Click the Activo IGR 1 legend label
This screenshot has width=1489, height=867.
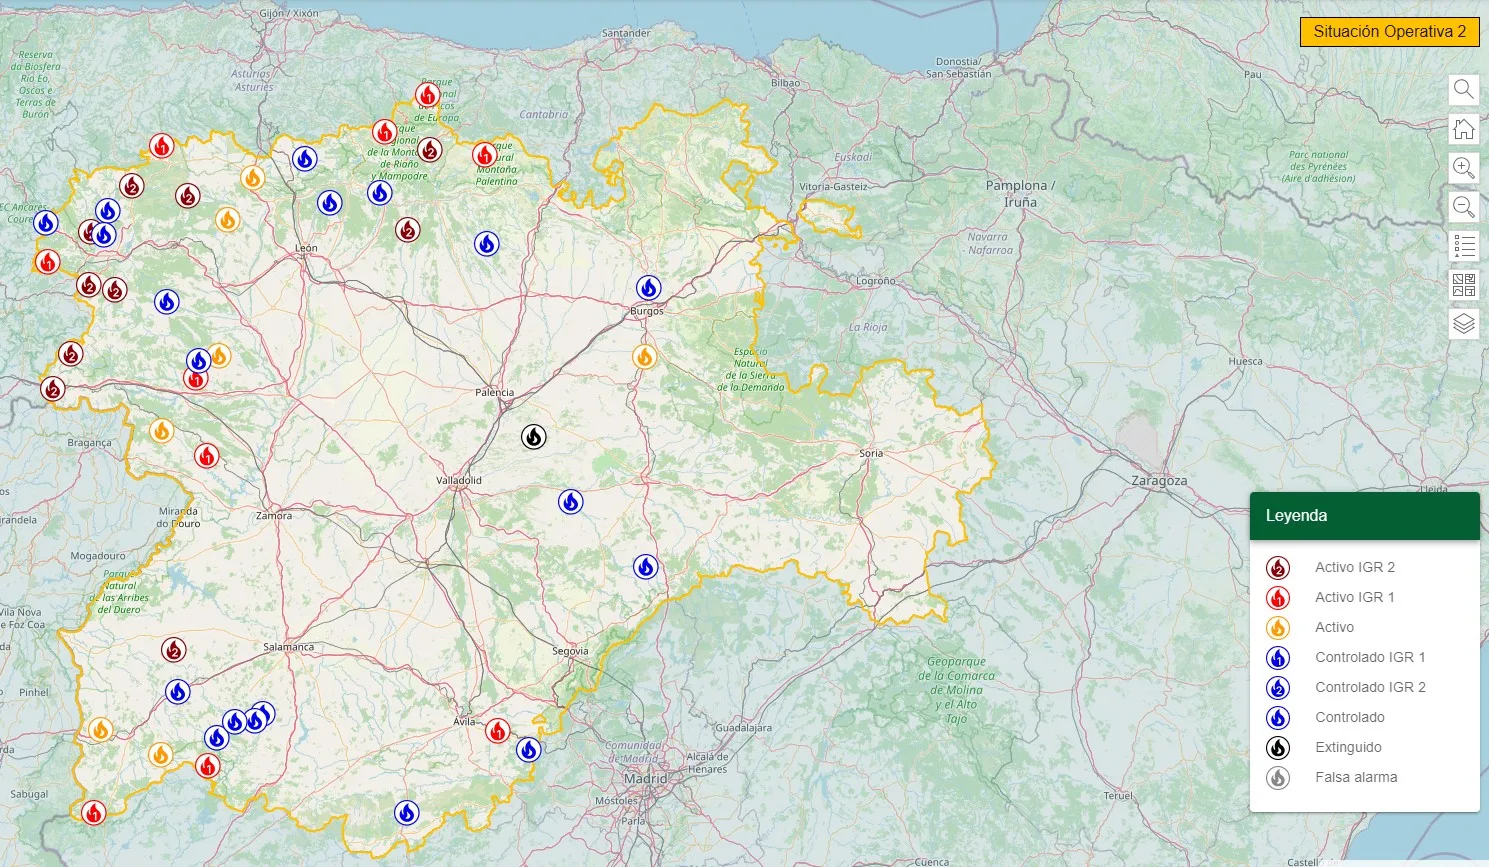pyautogui.click(x=1354, y=597)
